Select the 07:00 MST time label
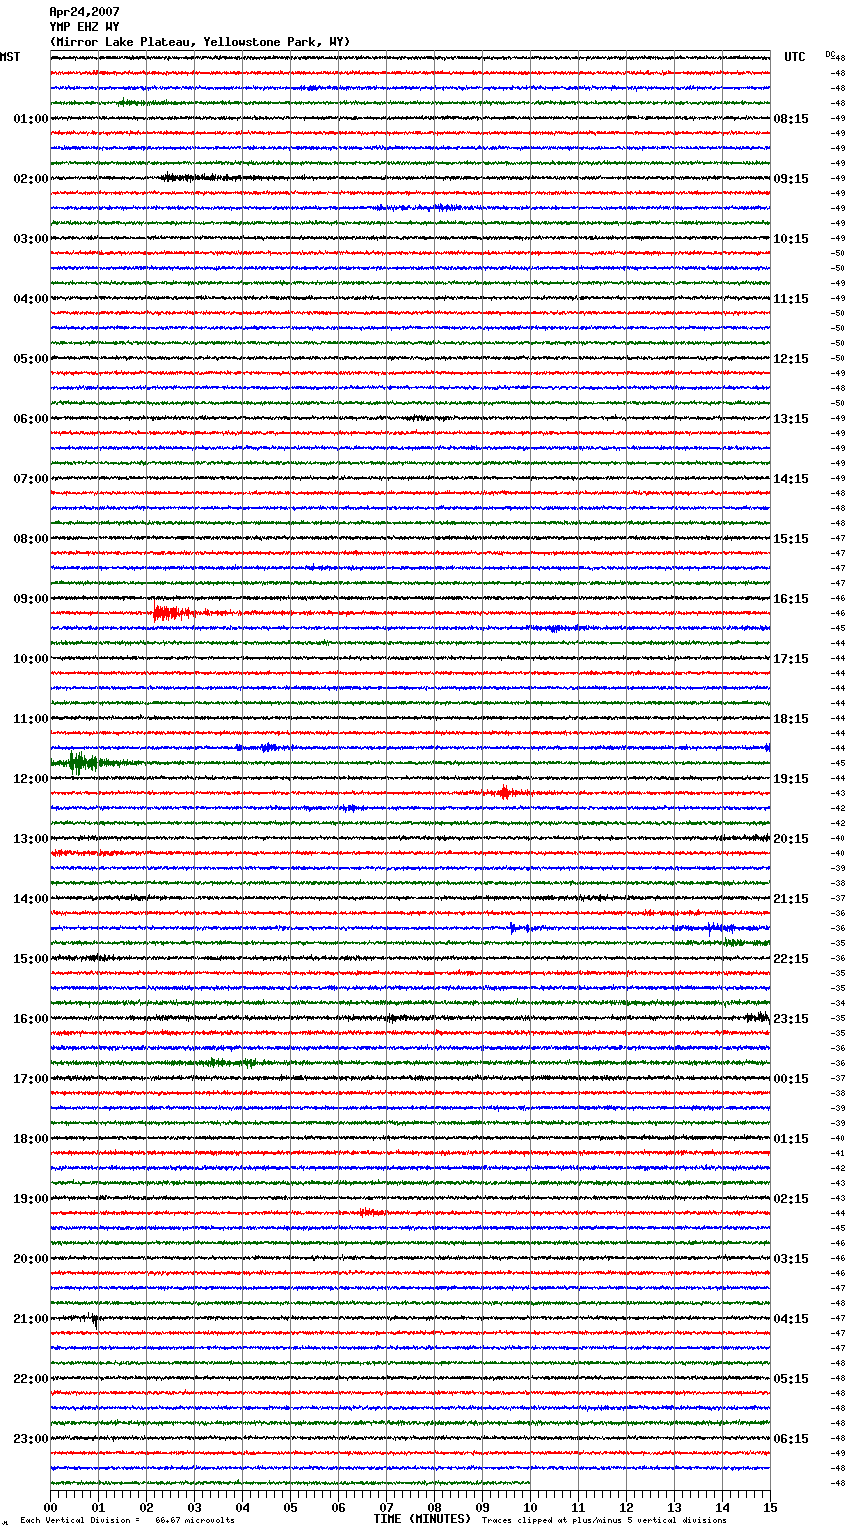The height and width of the screenshot is (1534, 850). tap(31, 479)
